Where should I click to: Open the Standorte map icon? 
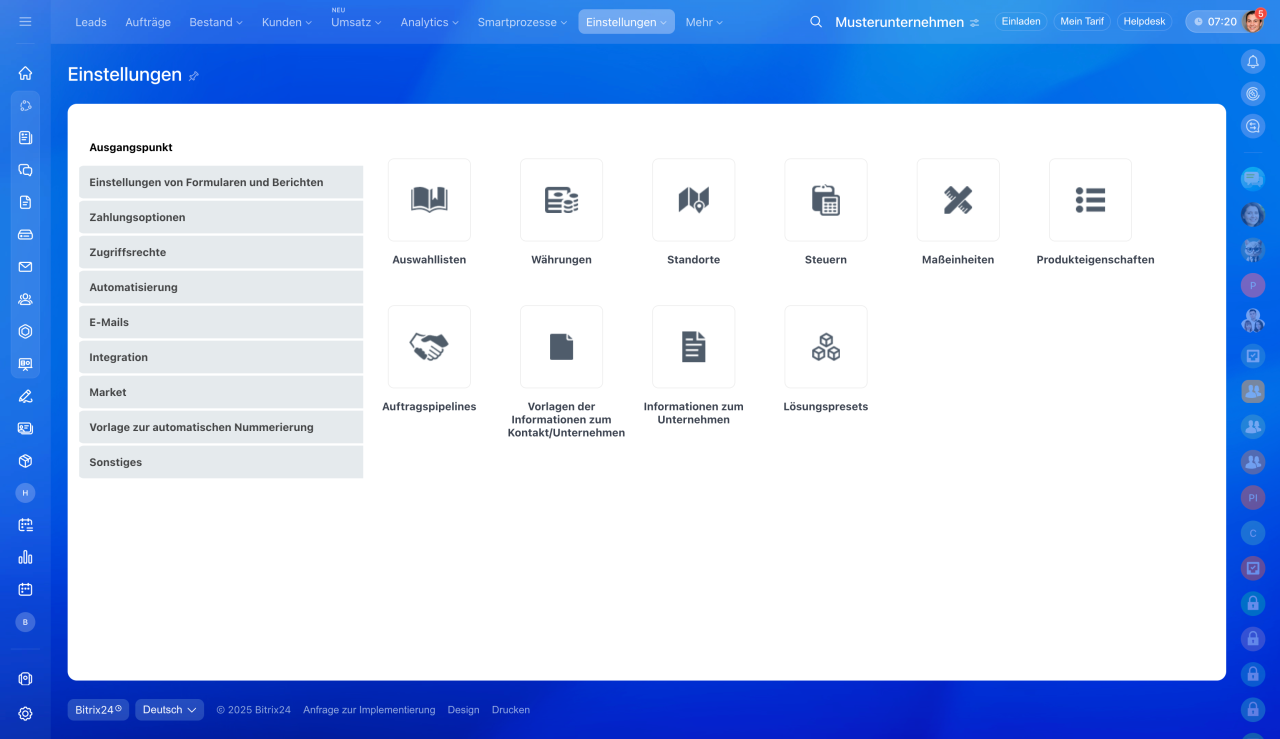(x=693, y=200)
